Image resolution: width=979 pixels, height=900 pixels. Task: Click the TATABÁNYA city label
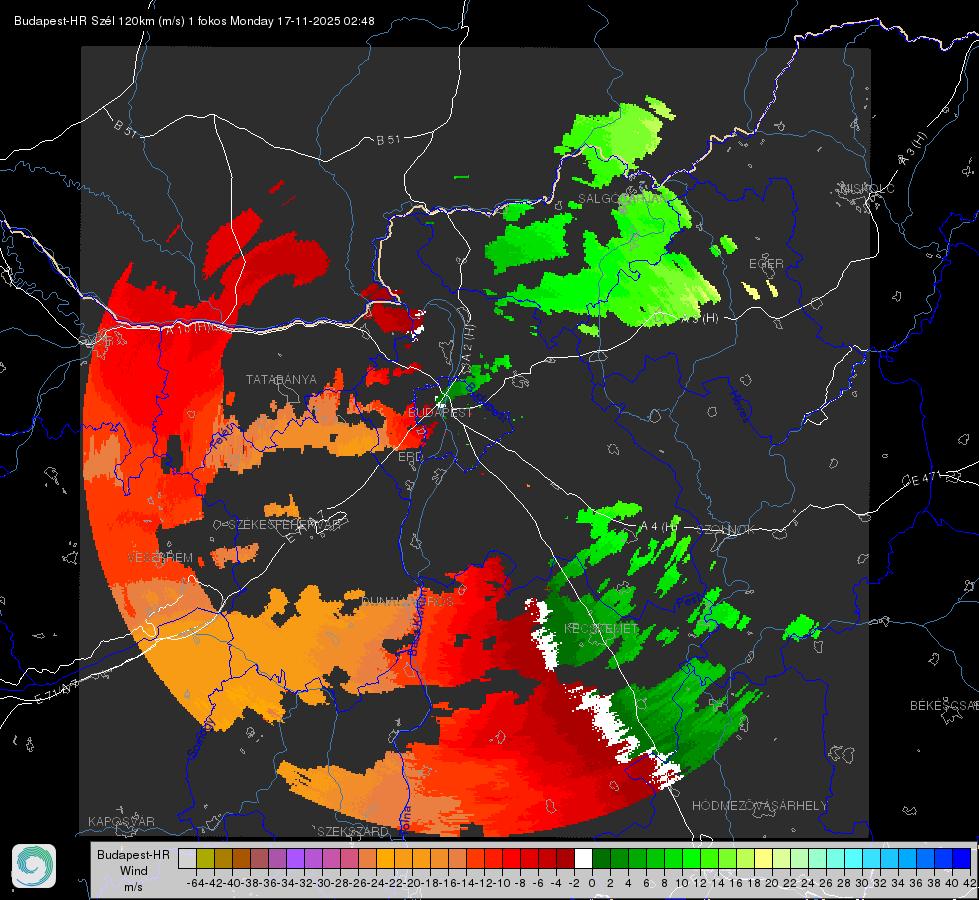point(281,379)
